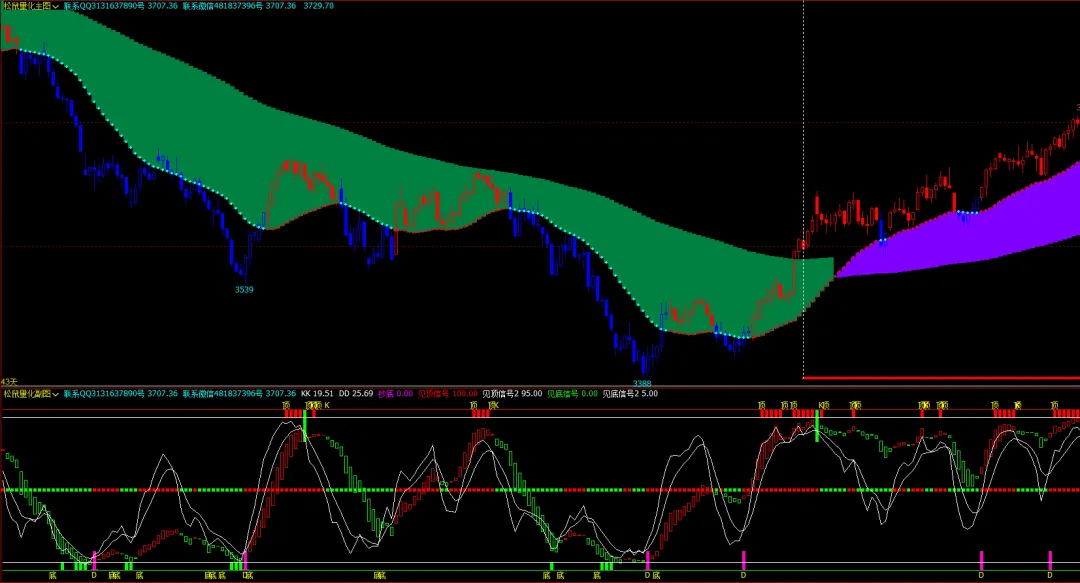This screenshot has width=1080, height=583.
Task: Click the 见顶信号2 95.00 label
Action: [x=512, y=393]
